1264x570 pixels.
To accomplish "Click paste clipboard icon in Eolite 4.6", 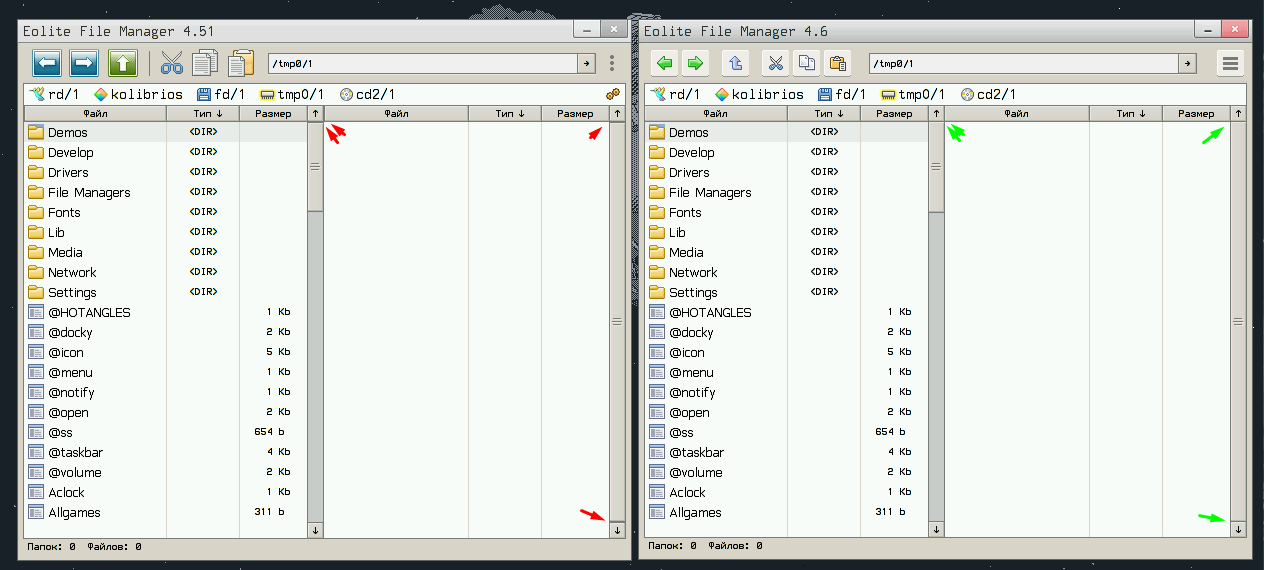I will [x=837, y=64].
